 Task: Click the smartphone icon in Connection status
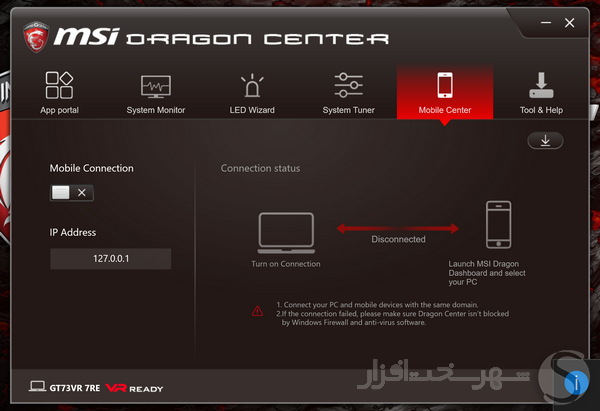(x=498, y=225)
